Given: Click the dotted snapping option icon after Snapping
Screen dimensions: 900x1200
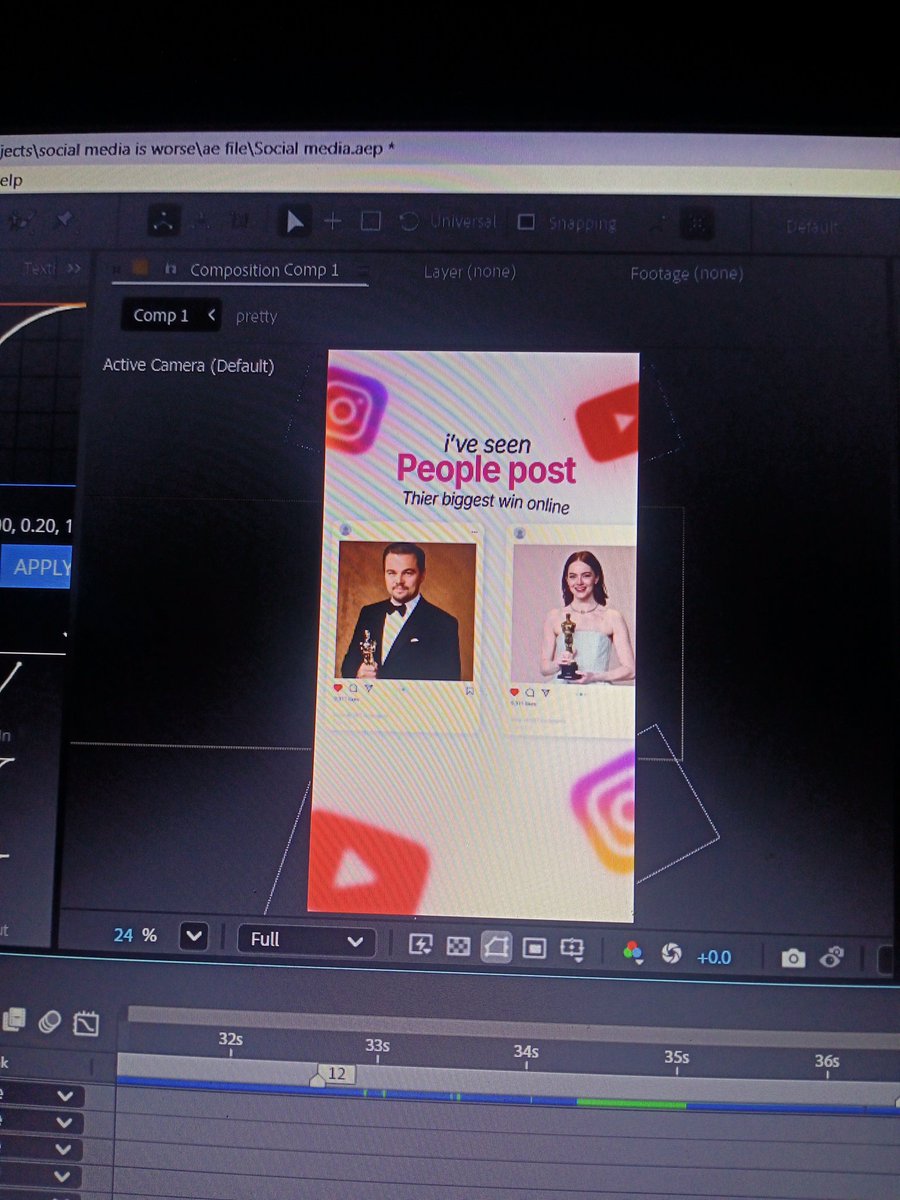Looking at the screenshot, I should click(x=698, y=225).
